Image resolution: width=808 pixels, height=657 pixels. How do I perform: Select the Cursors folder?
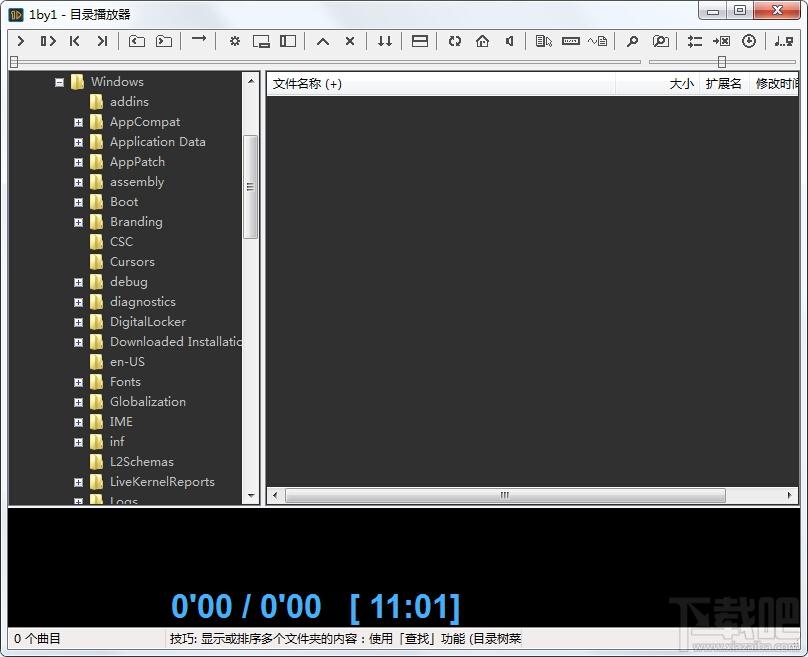pos(132,262)
